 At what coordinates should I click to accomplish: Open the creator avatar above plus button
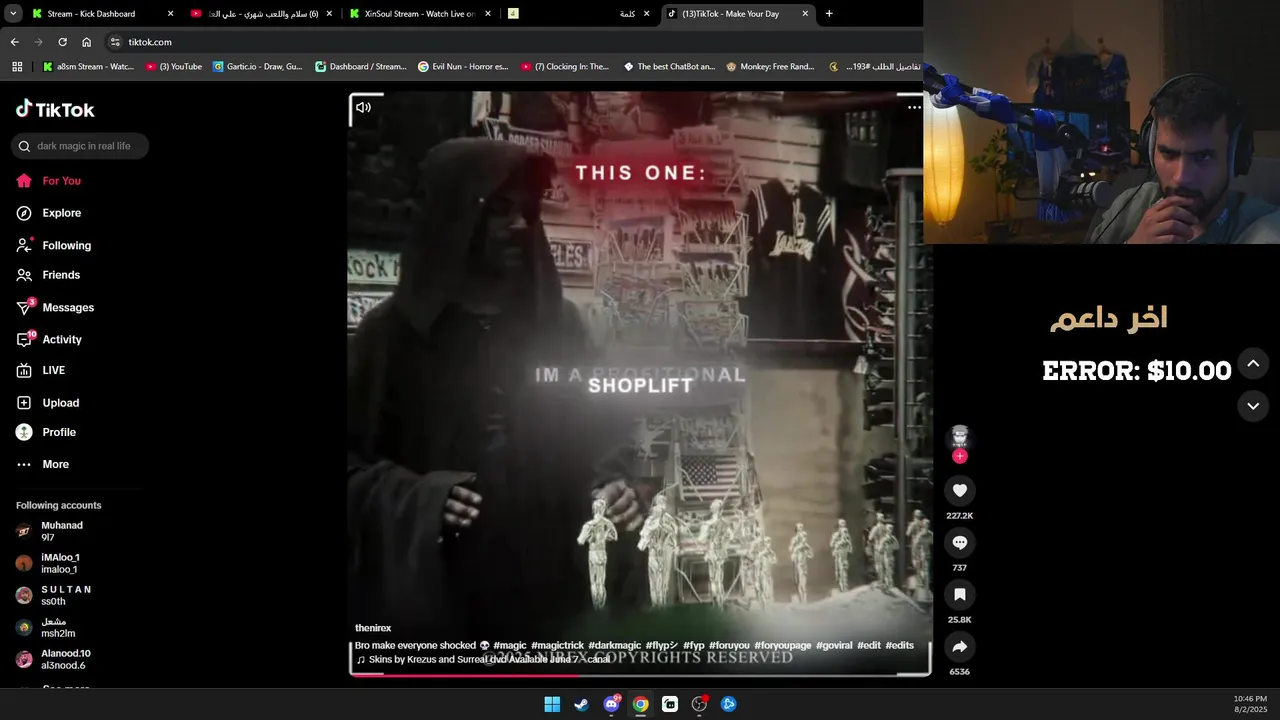point(960,436)
